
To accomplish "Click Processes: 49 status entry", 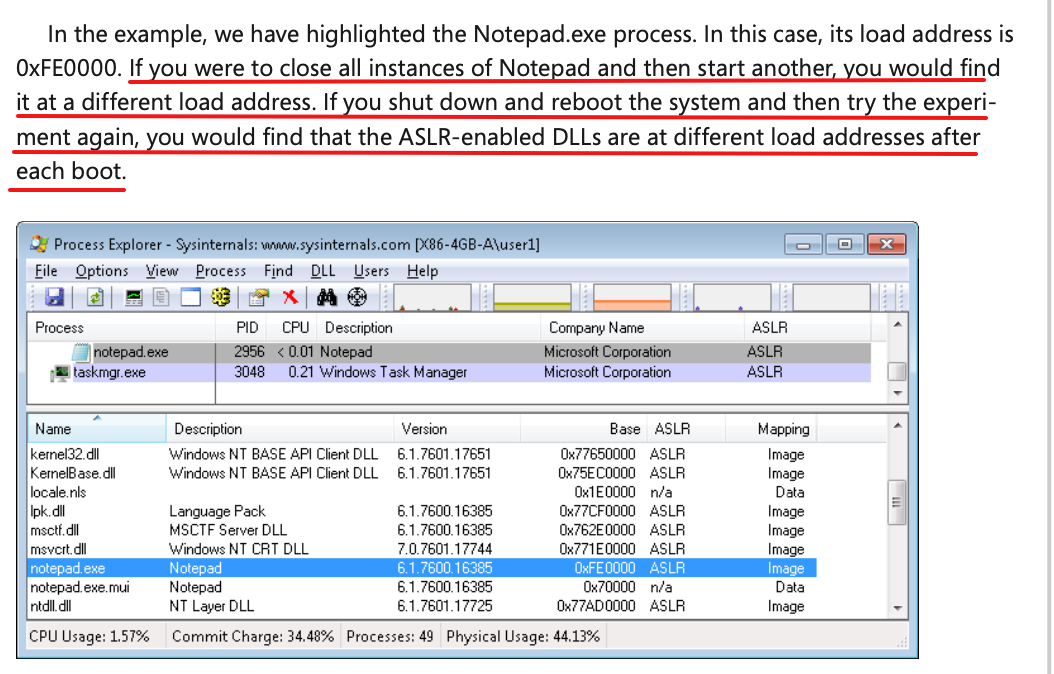I will pyautogui.click(x=389, y=636).
